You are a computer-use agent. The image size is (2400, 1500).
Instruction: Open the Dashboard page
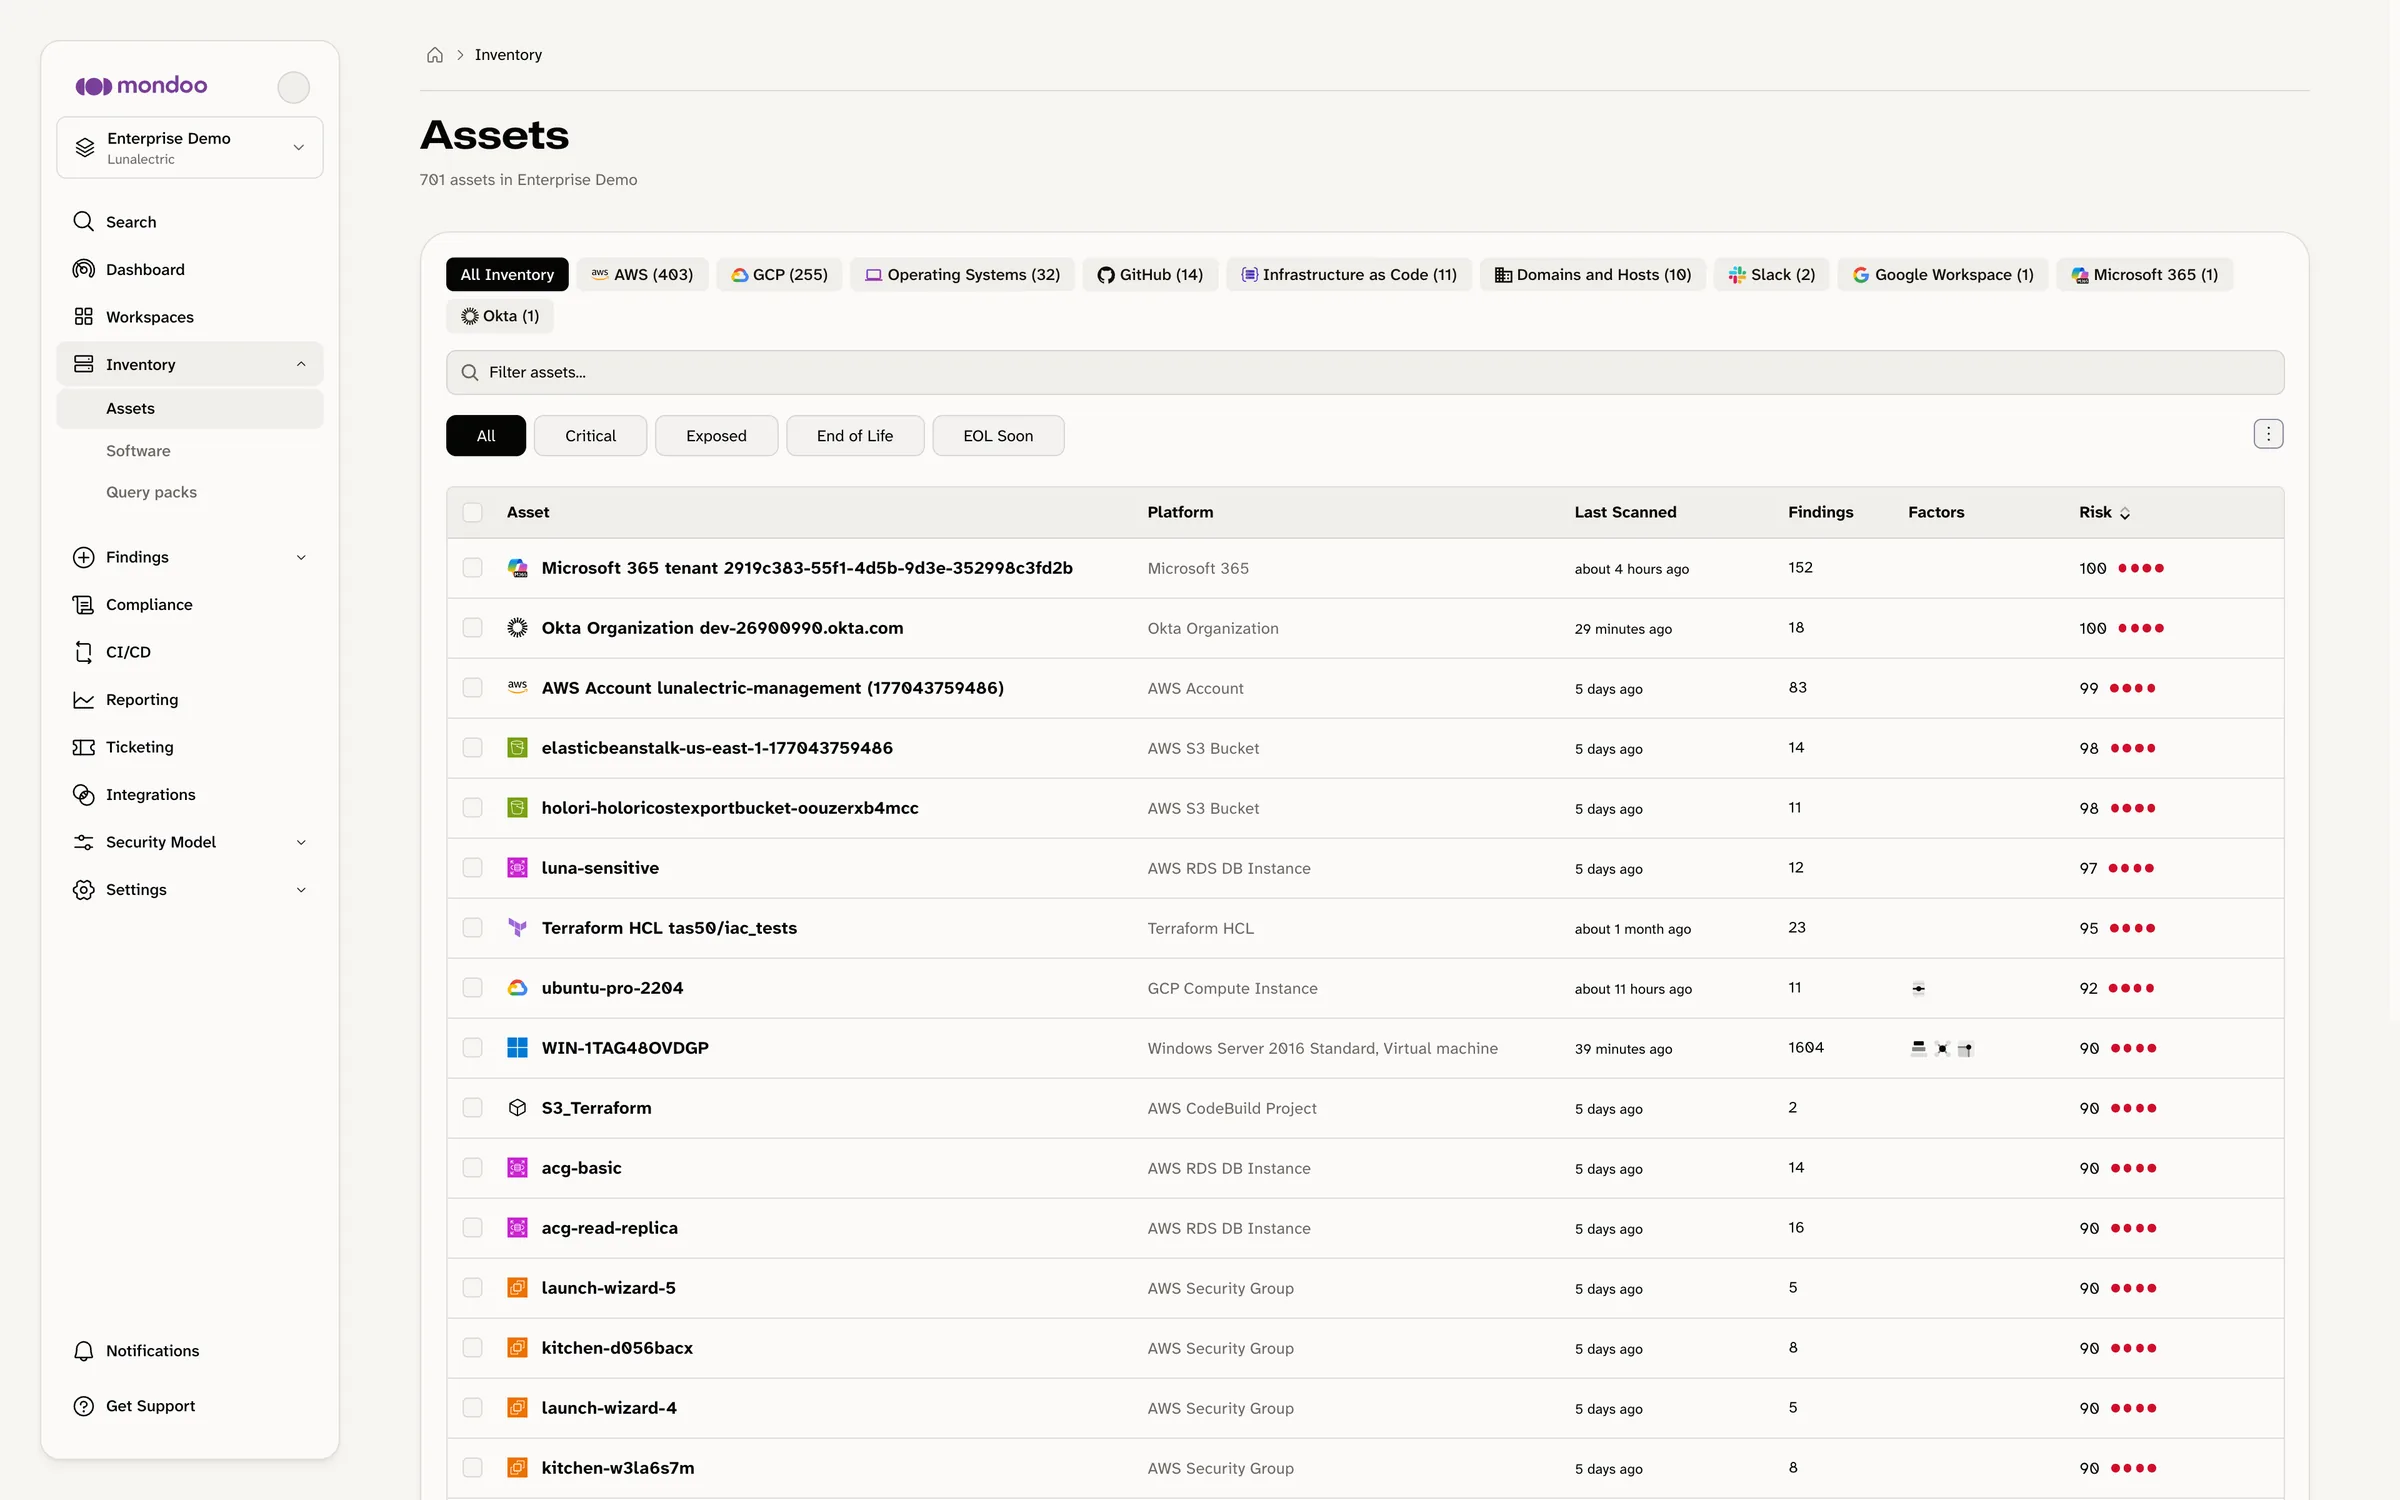(190, 269)
